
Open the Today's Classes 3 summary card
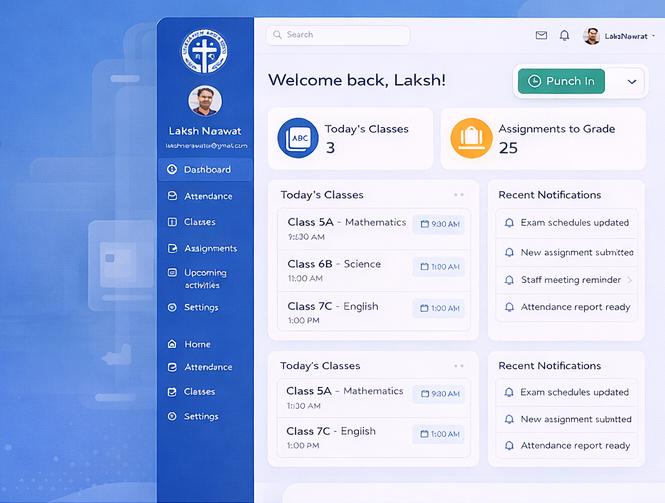coord(351,138)
